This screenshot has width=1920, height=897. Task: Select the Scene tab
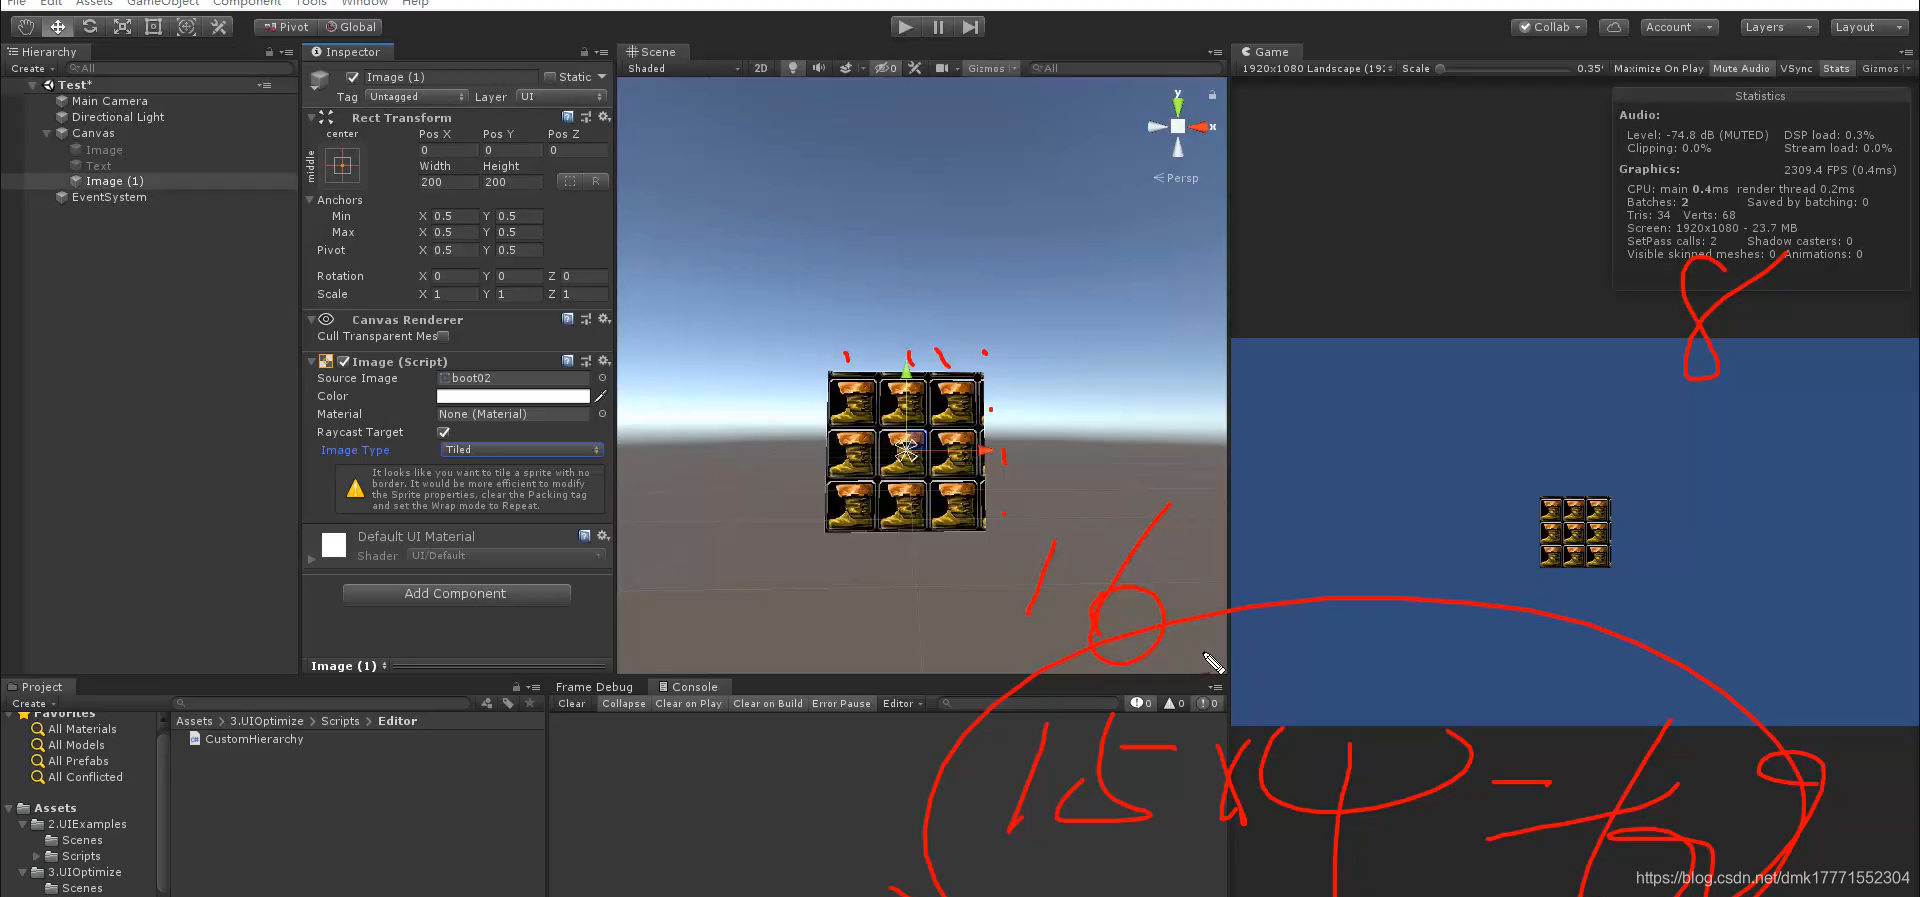pos(651,52)
